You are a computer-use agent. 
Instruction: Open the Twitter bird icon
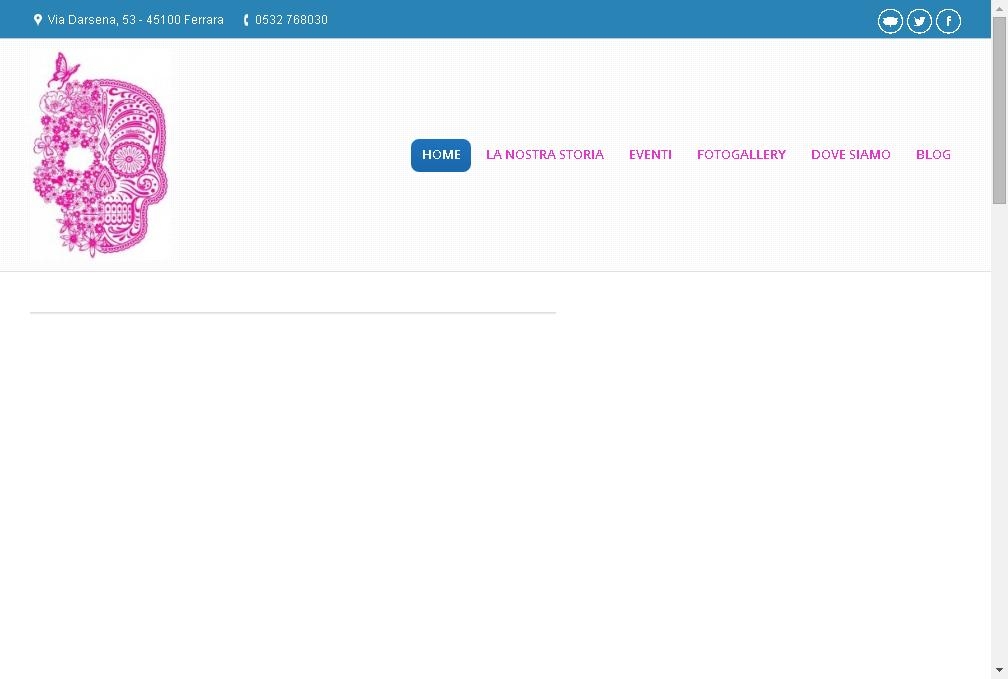click(919, 21)
